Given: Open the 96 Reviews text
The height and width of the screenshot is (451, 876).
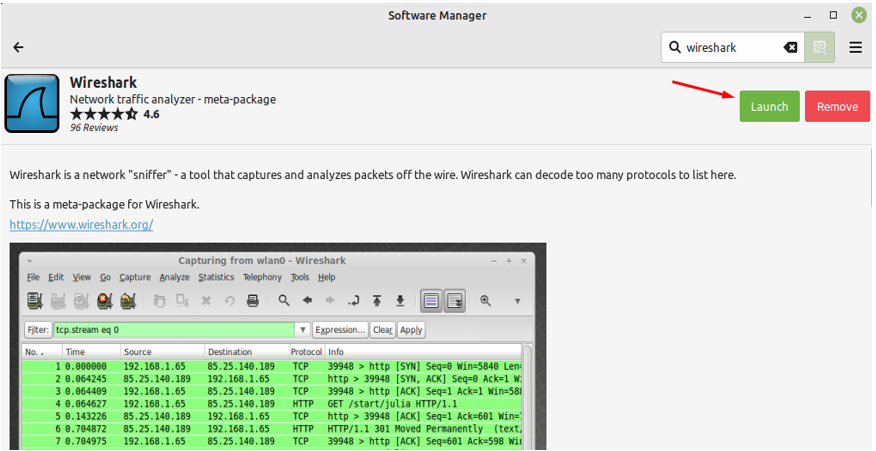Looking at the screenshot, I should click(x=94, y=127).
